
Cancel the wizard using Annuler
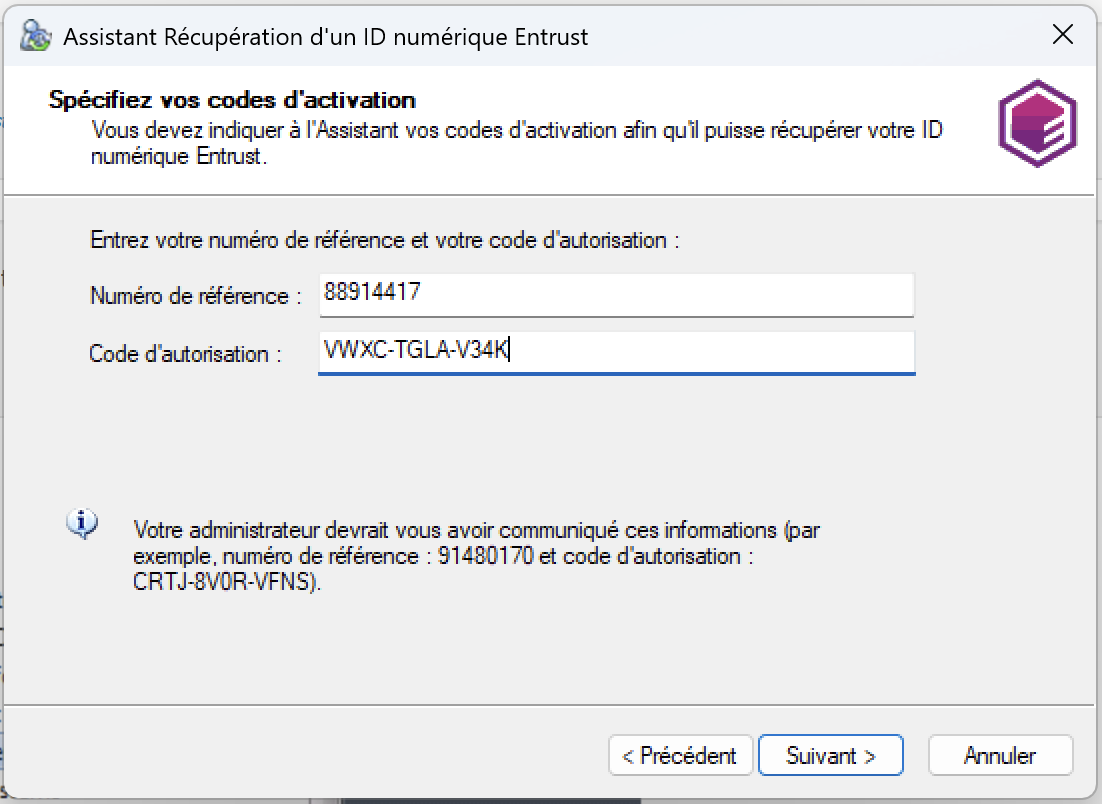click(x=1000, y=756)
